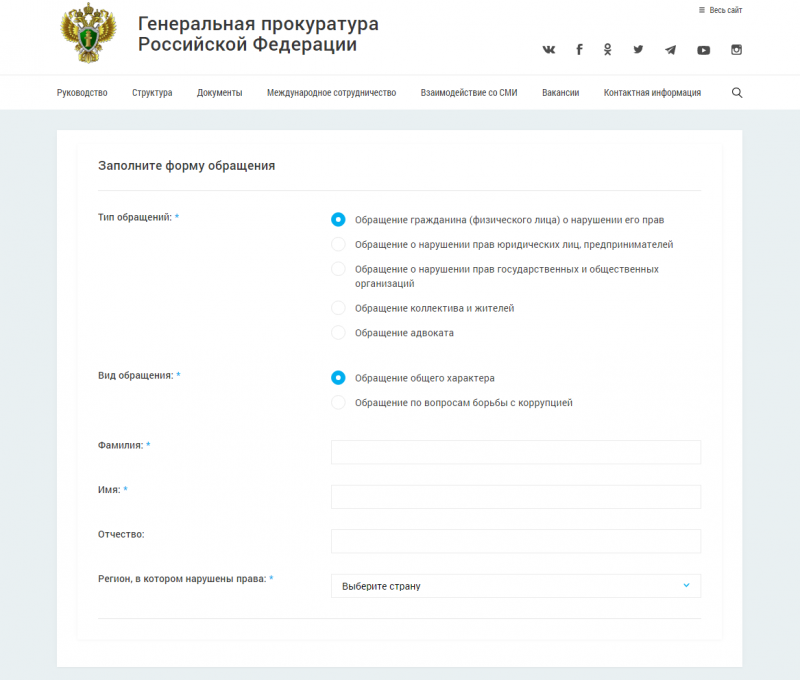Click the search magnifier icon
800x680 pixels.
pos(737,92)
